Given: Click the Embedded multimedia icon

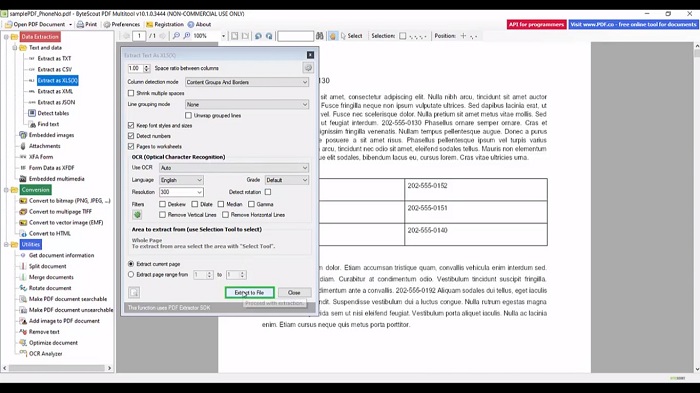Looking at the screenshot, I should point(23,179).
